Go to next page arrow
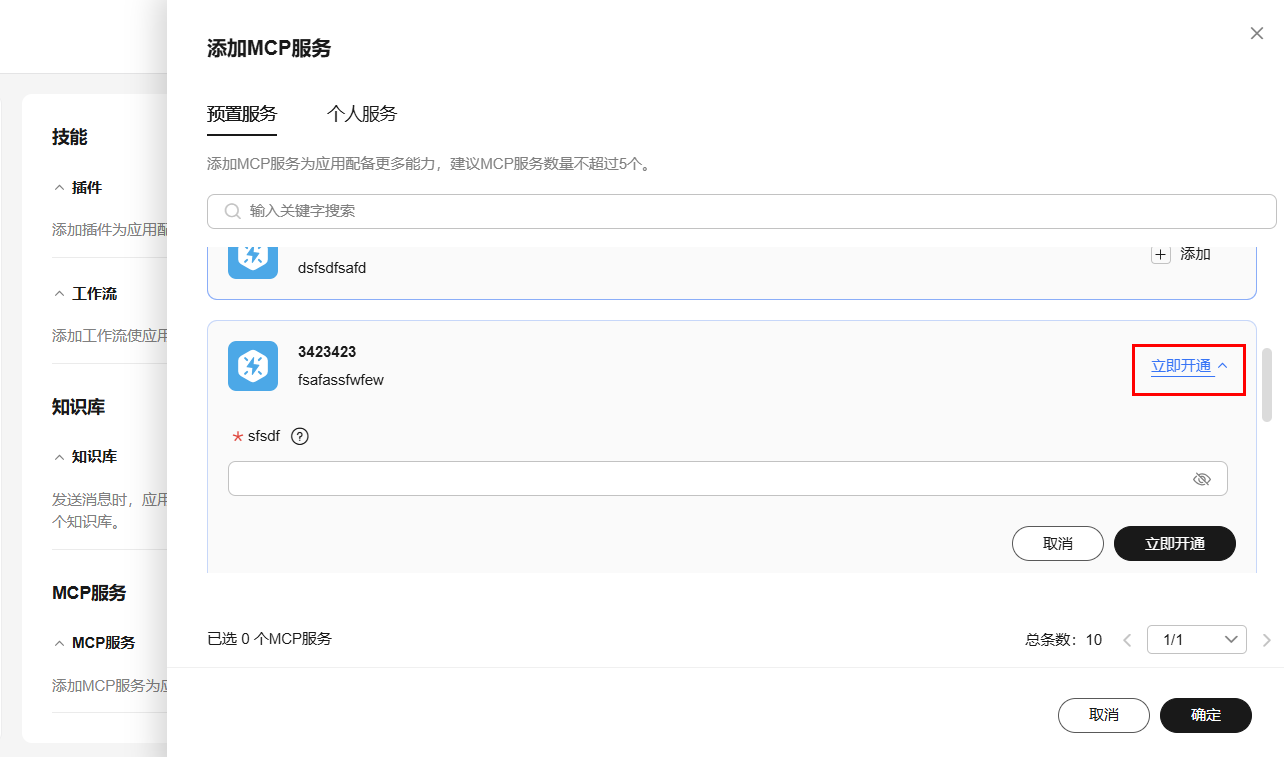The width and height of the screenshot is (1284, 757). [x=1266, y=640]
